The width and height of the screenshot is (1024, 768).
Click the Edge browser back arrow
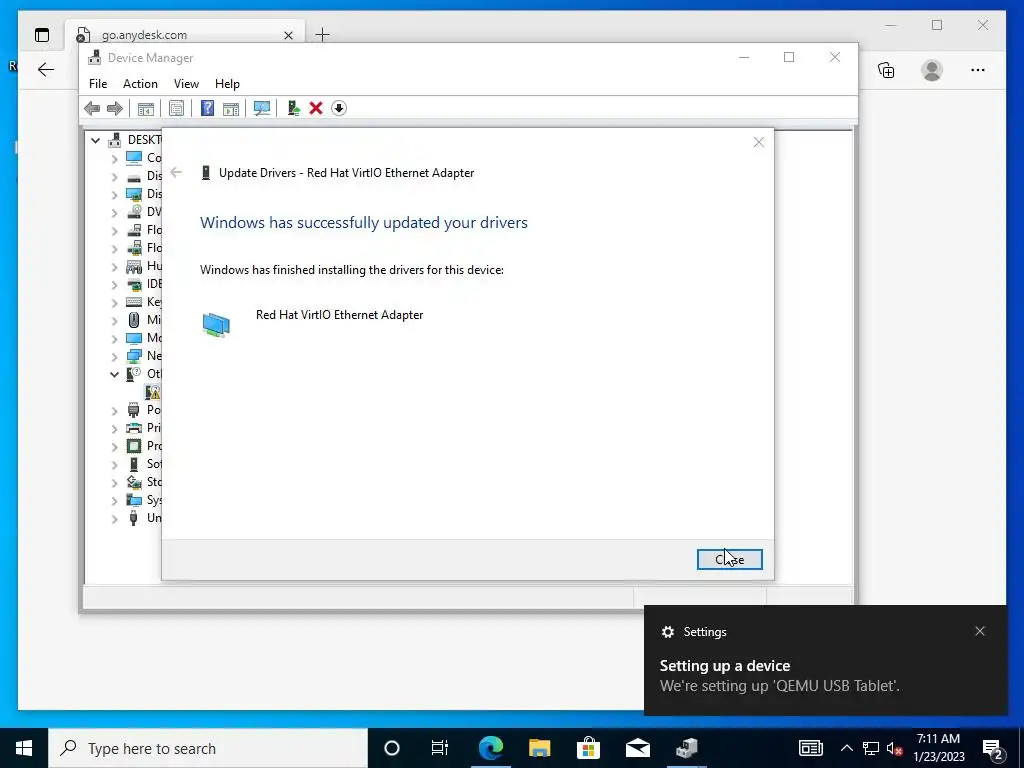coord(46,70)
